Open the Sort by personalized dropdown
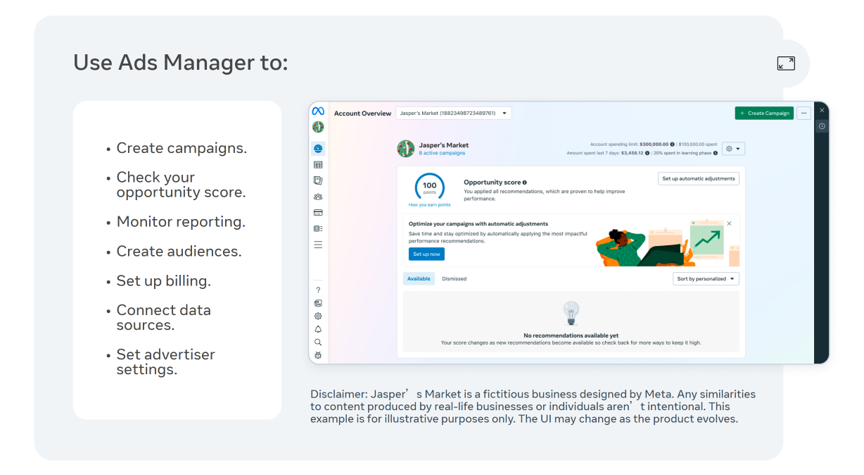The height and width of the screenshot is (475, 864). [705, 279]
